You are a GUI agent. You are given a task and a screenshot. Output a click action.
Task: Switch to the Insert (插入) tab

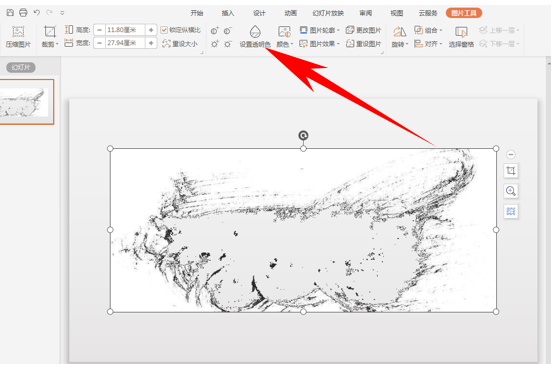point(228,13)
